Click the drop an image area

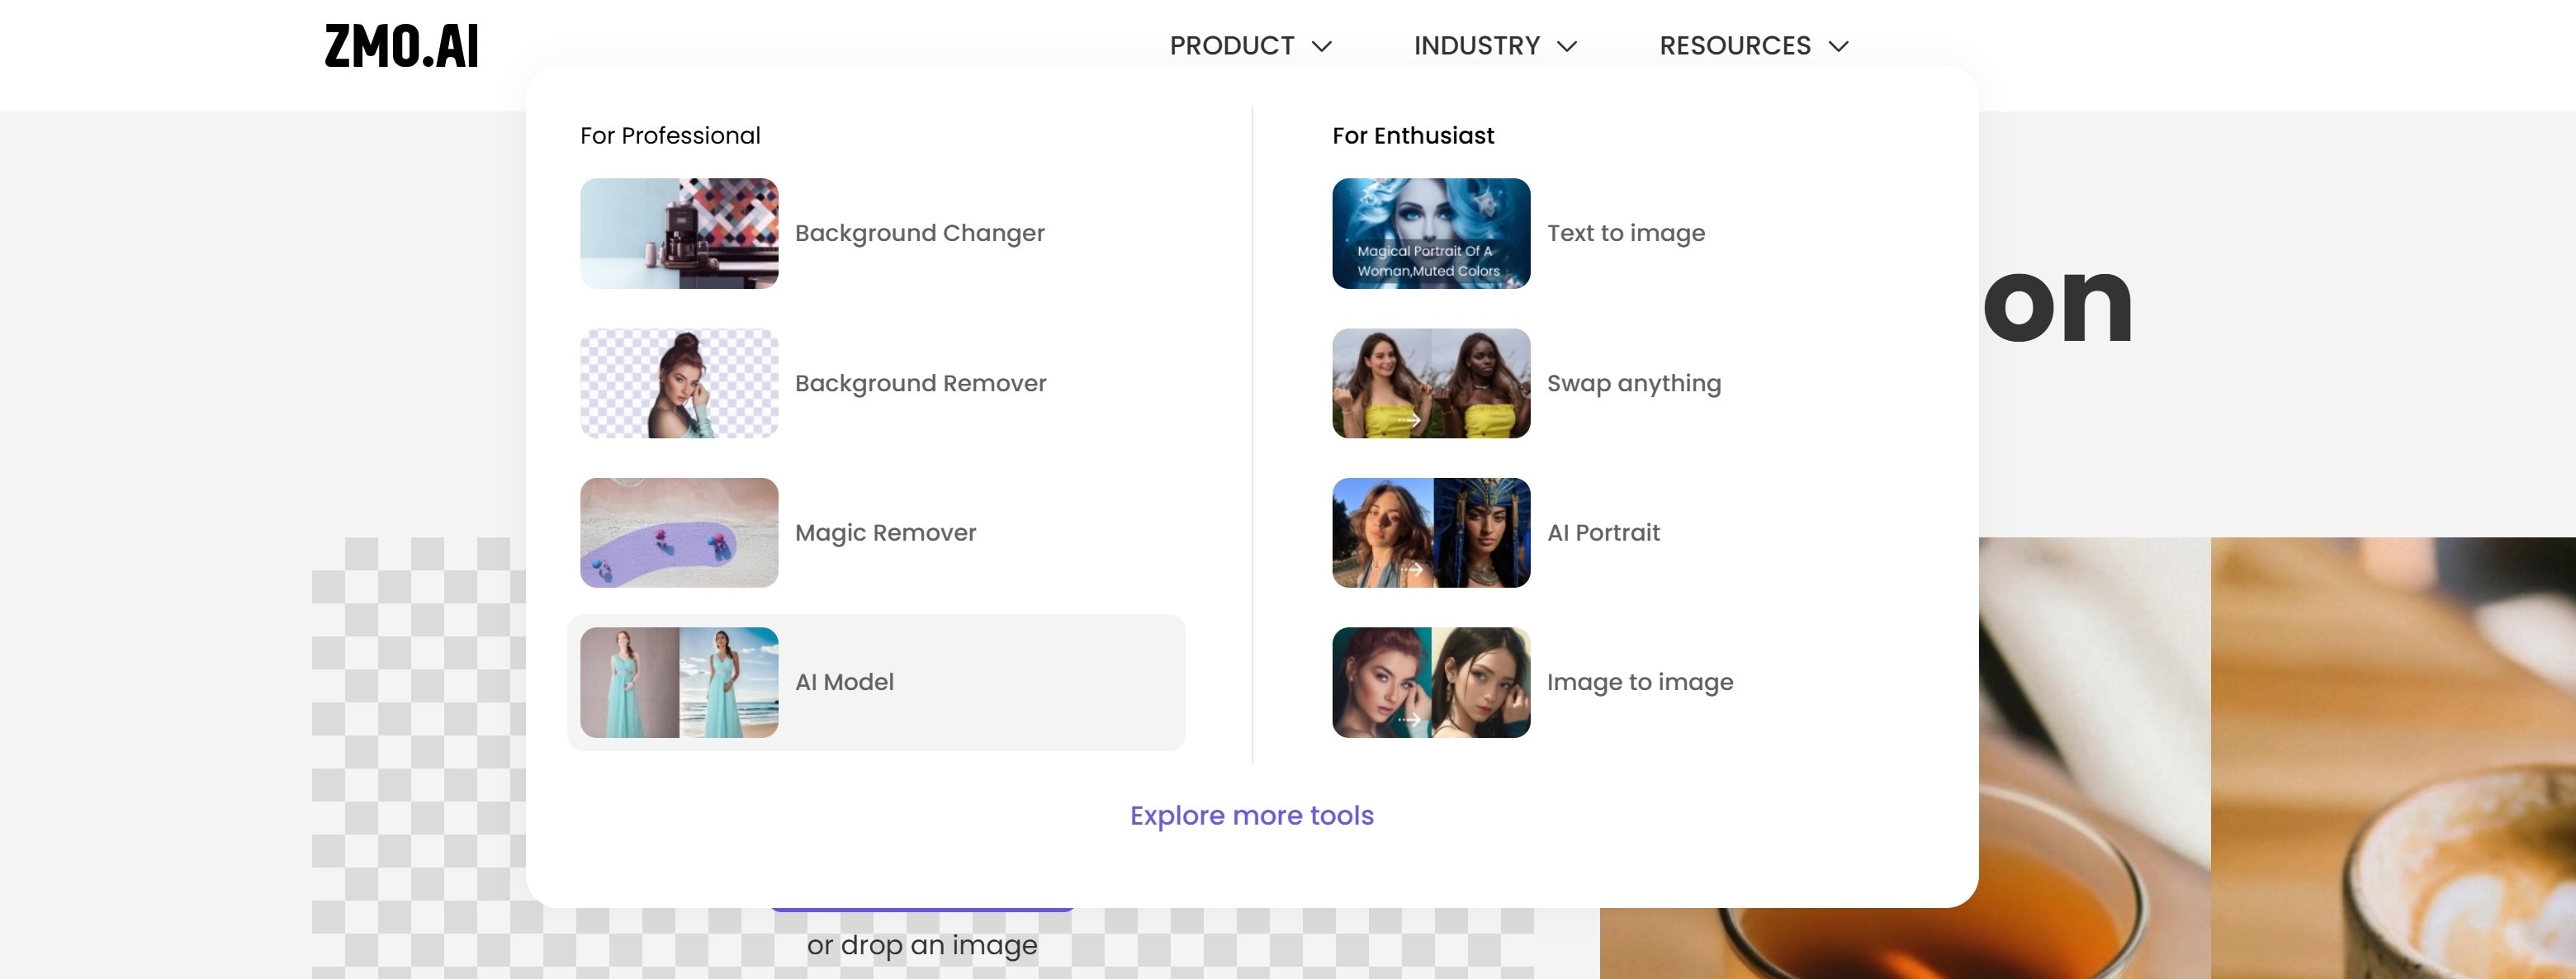[x=921, y=945]
